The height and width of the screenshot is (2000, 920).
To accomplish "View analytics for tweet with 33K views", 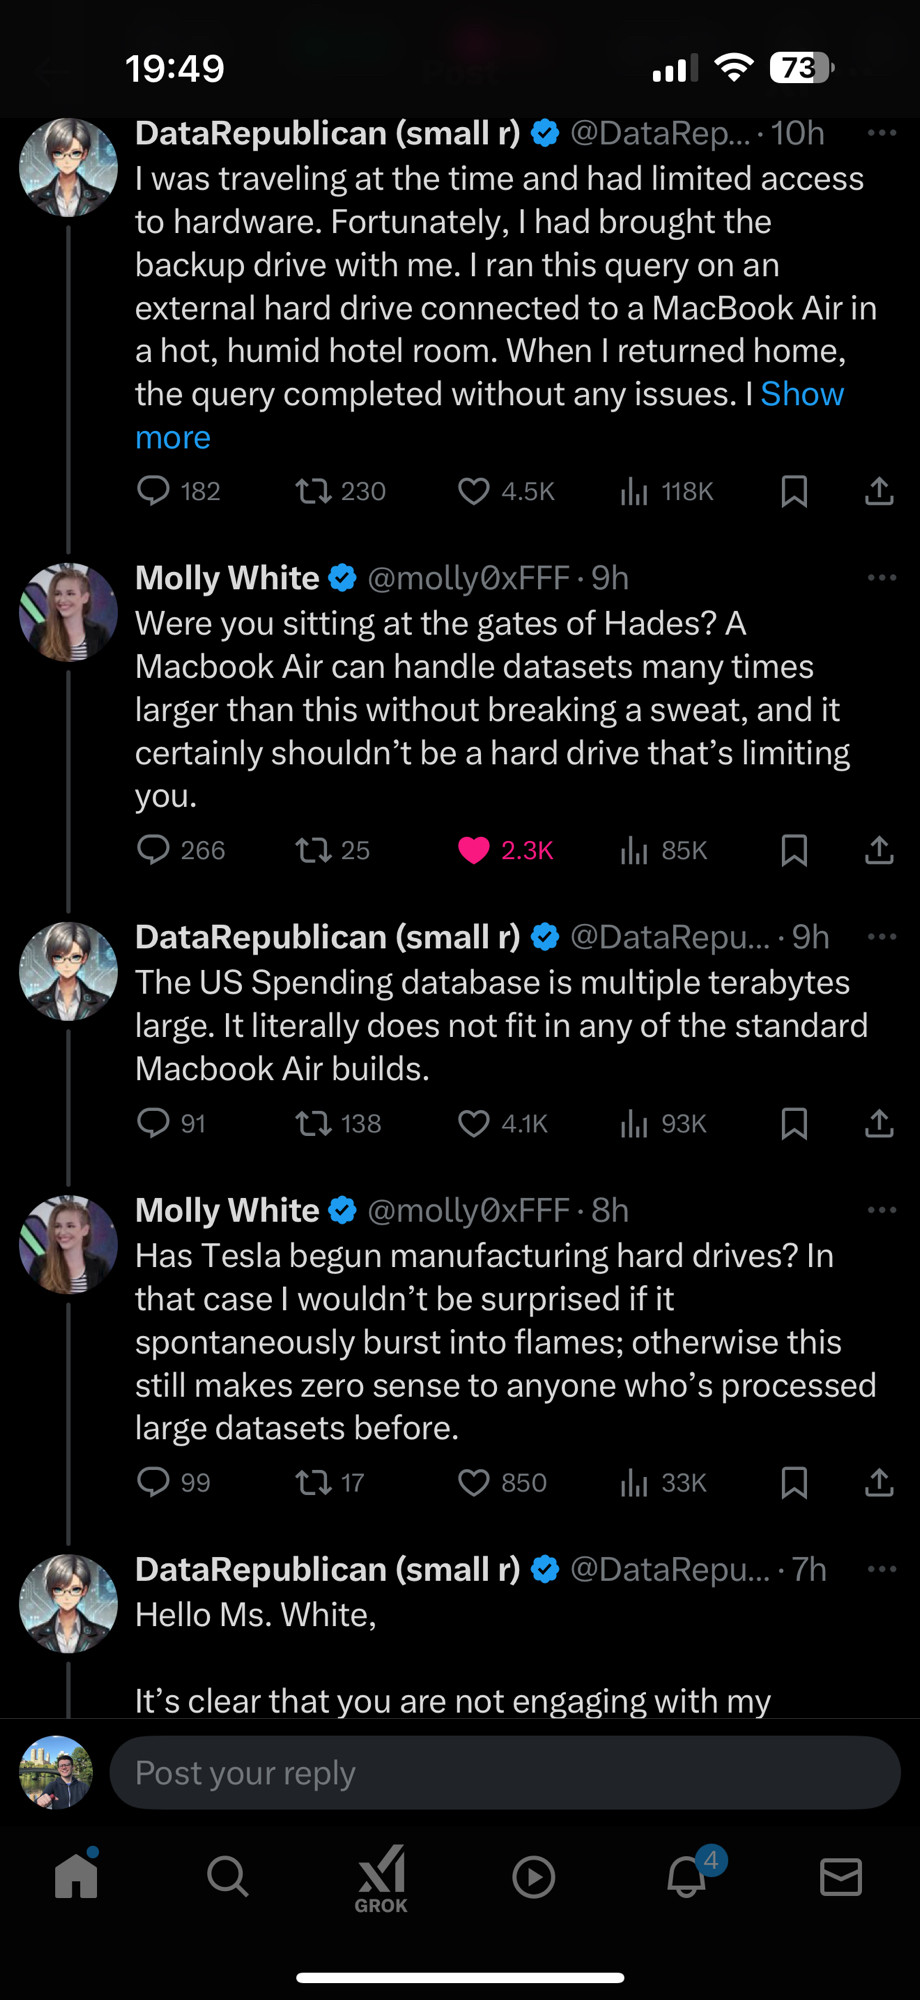I will 634,1482.
